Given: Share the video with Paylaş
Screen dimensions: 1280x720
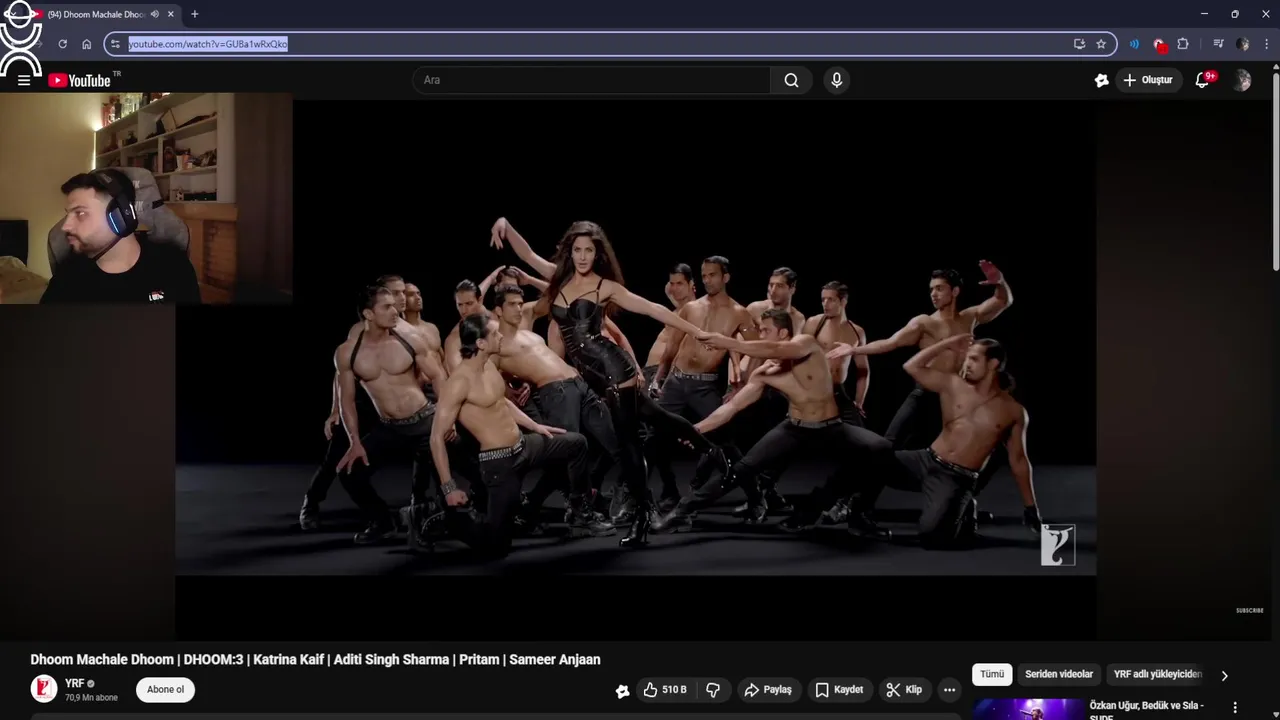Looking at the screenshot, I should [768, 690].
